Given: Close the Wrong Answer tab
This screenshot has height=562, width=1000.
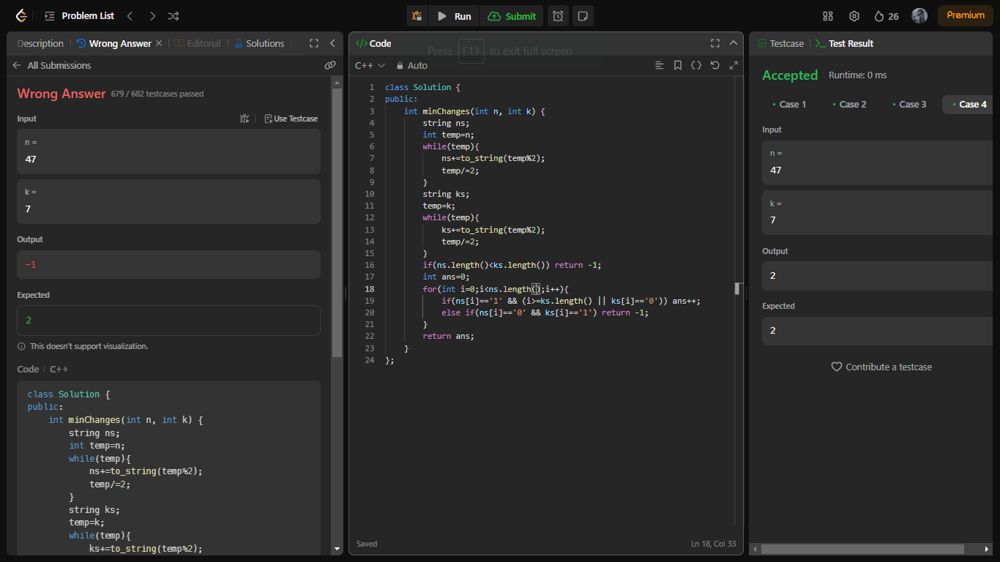Looking at the screenshot, I should [159, 43].
